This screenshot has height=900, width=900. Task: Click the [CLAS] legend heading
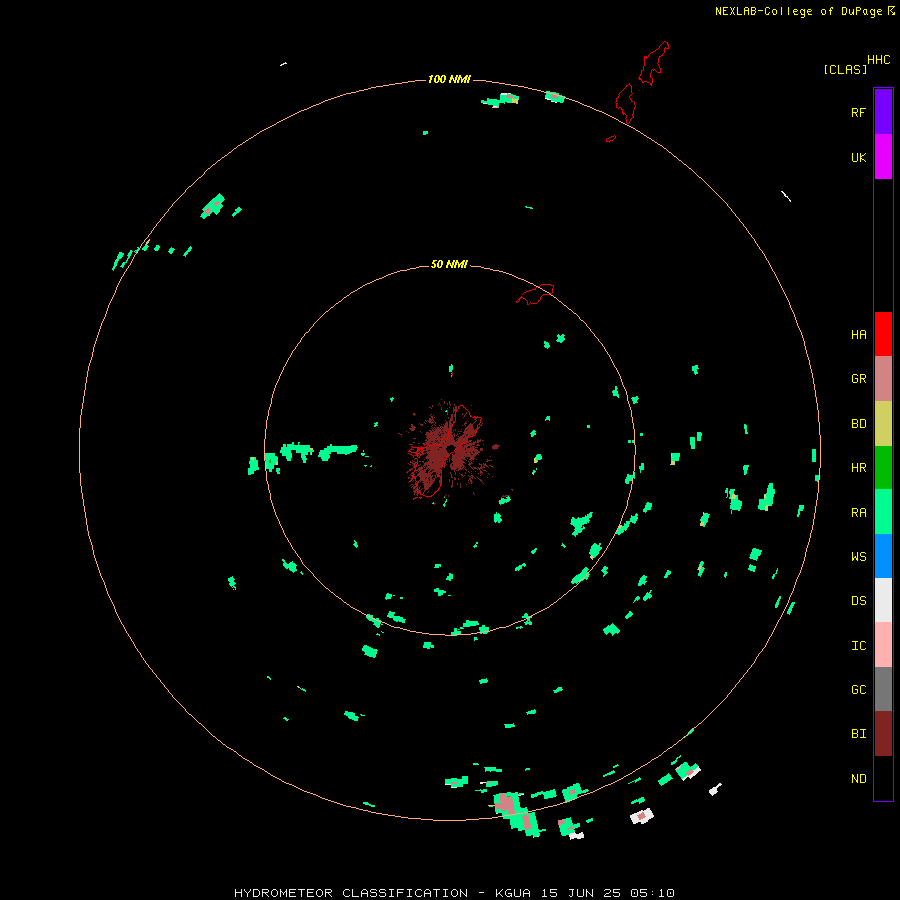tap(845, 69)
